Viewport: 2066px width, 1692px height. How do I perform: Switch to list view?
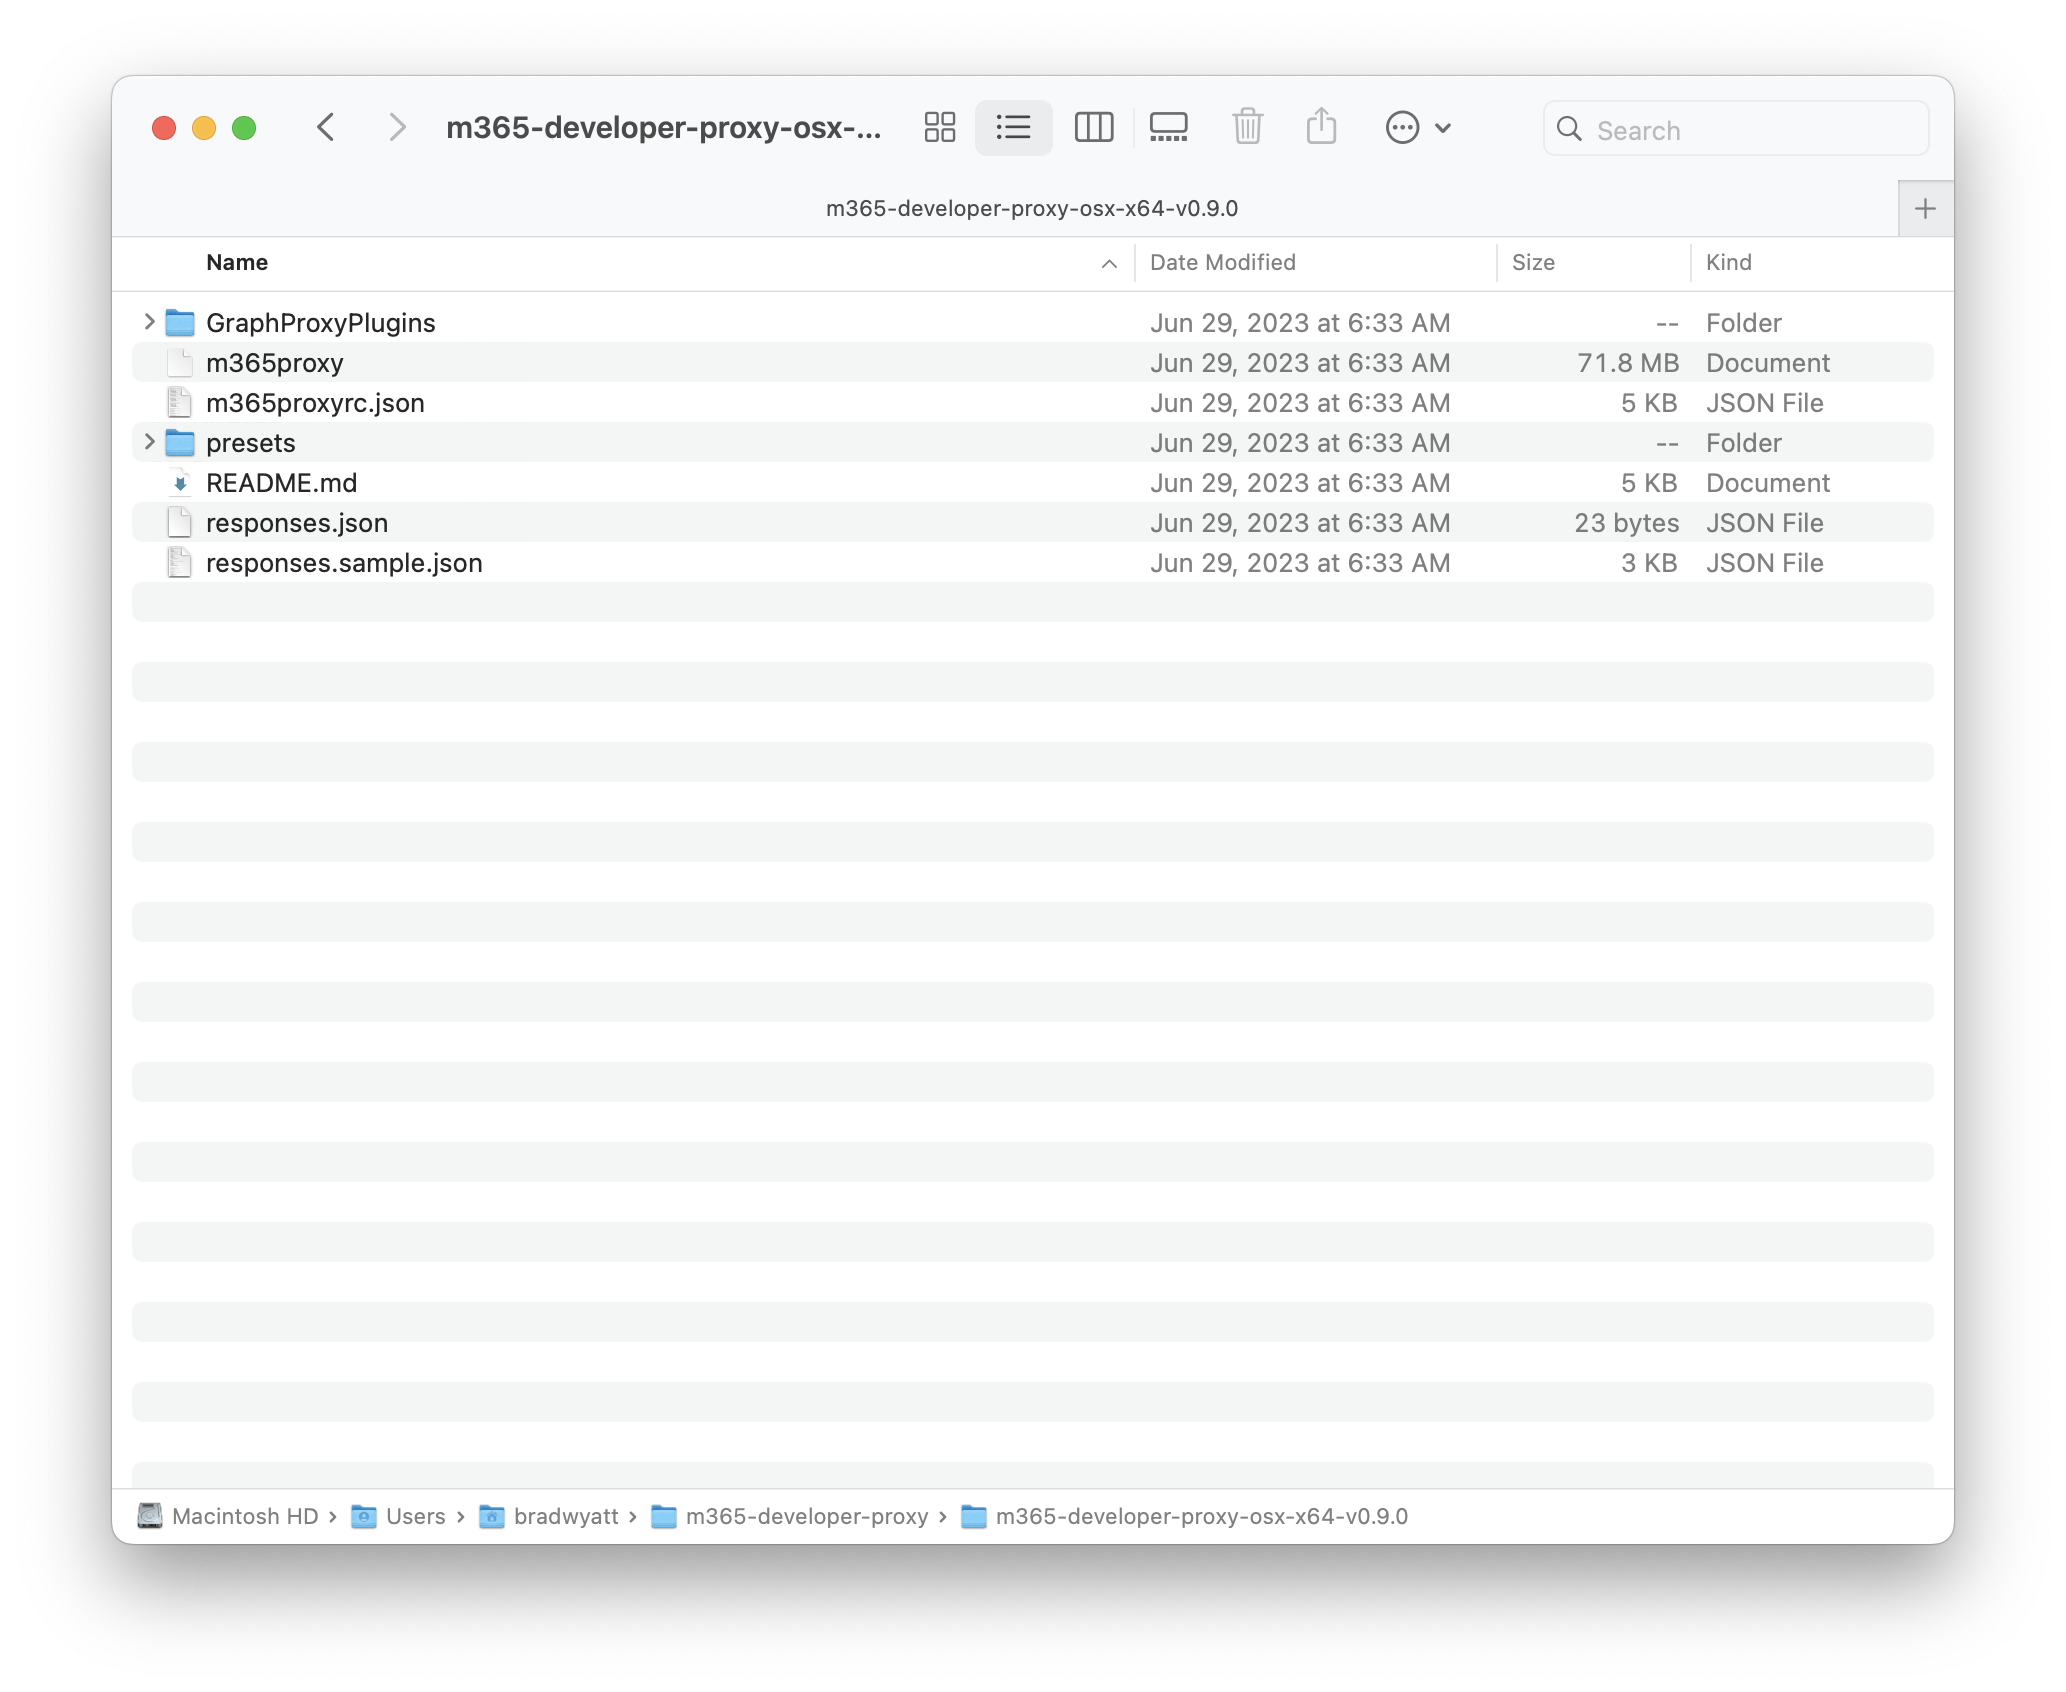pos(1013,128)
